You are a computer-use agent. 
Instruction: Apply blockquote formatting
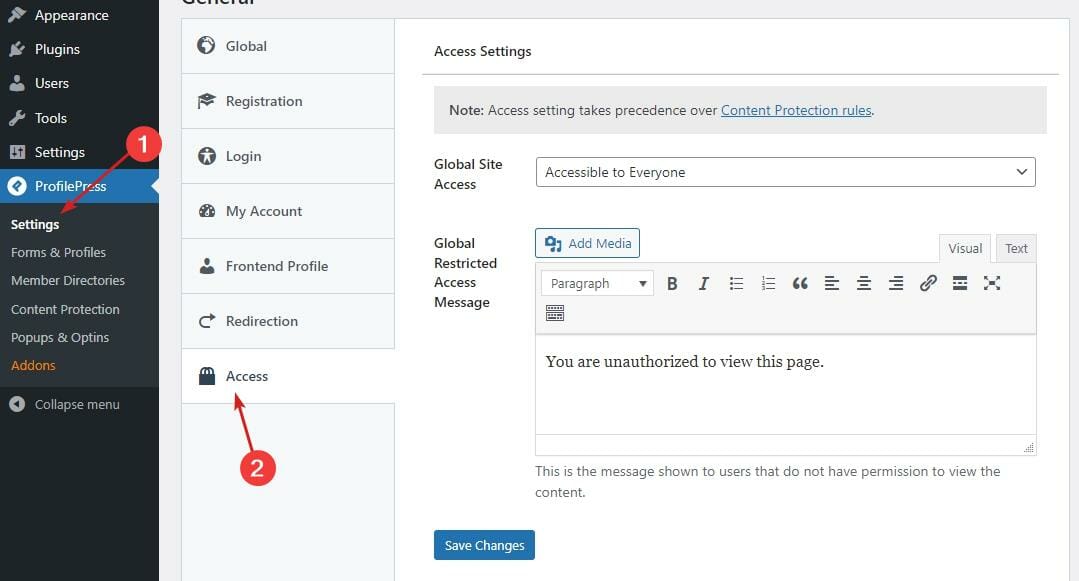(800, 284)
